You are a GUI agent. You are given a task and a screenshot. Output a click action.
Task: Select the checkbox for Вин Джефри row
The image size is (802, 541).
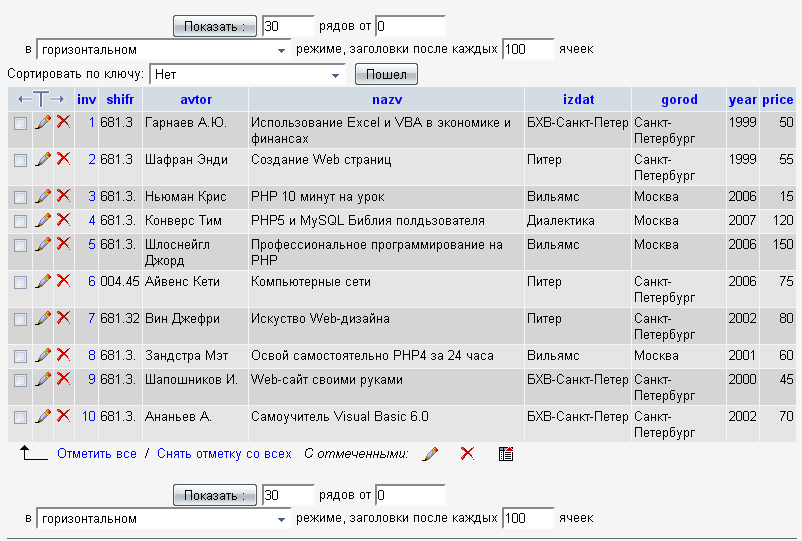(20, 320)
